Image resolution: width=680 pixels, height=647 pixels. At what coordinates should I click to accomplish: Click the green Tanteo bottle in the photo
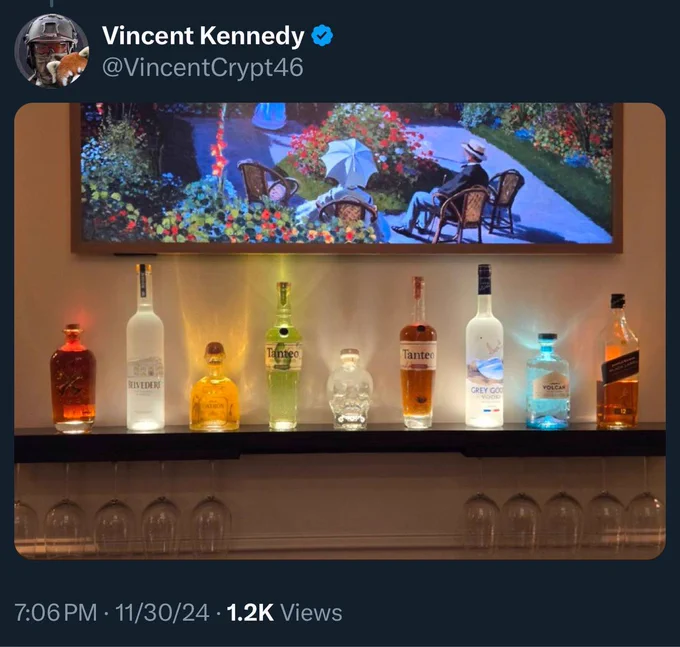coord(283,356)
